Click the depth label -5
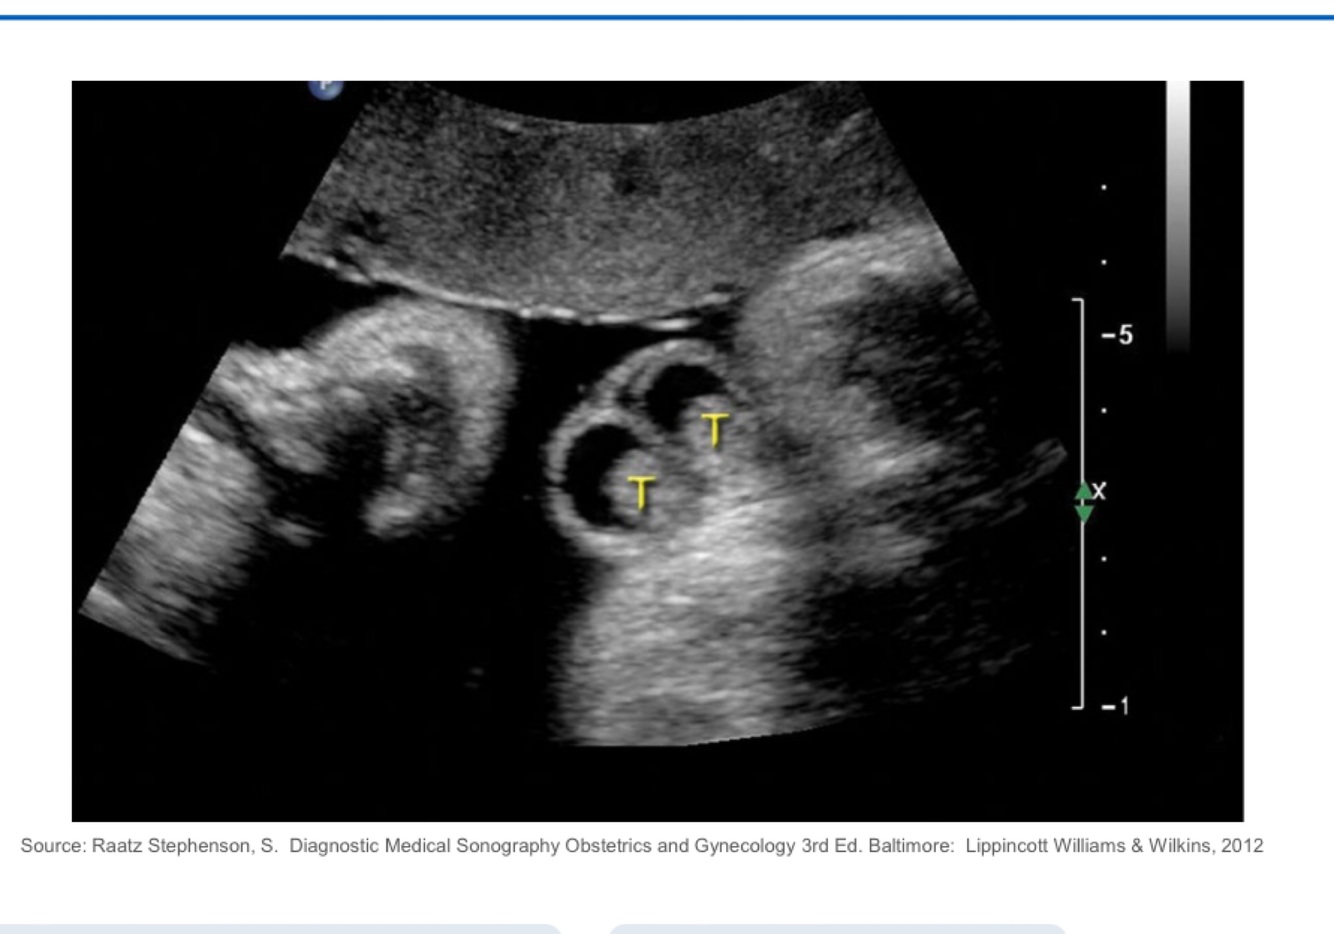This screenshot has height=934, width=1334. 1118,335
